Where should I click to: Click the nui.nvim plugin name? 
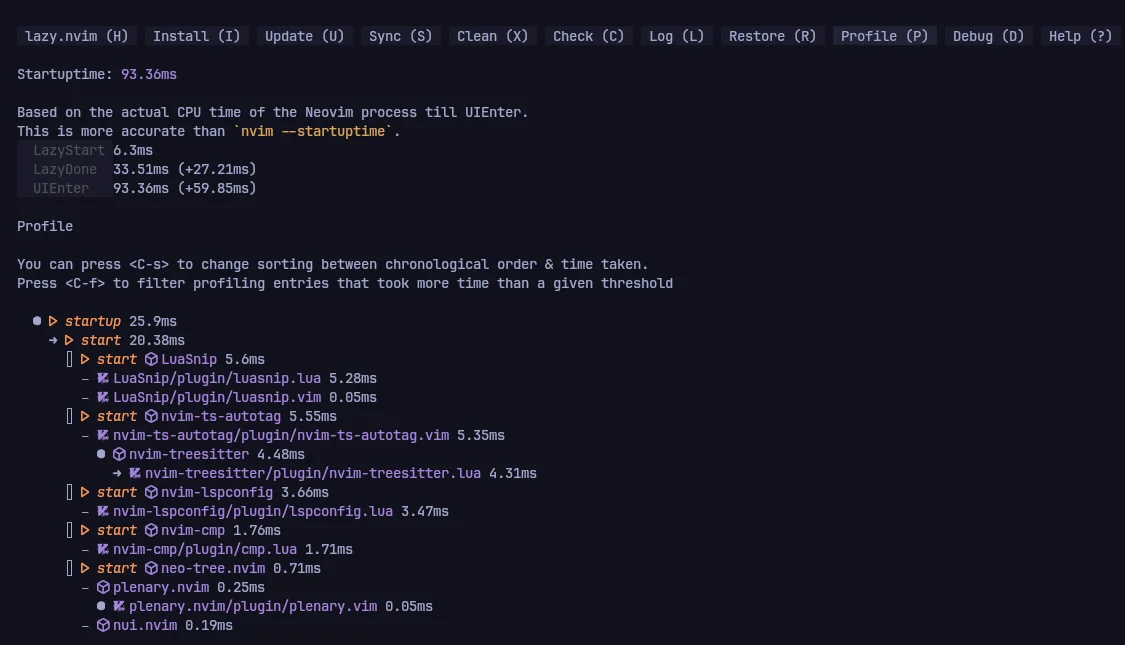pos(145,625)
